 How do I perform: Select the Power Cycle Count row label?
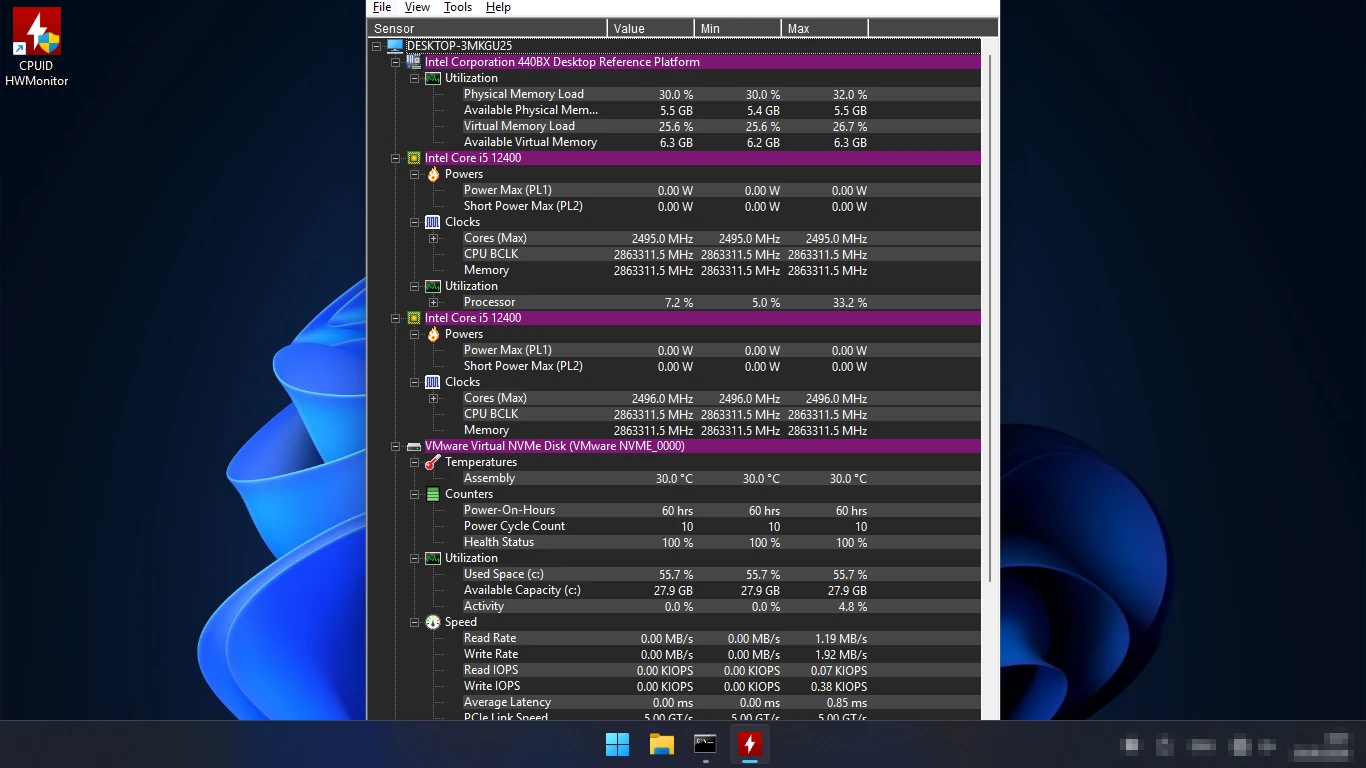514,526
